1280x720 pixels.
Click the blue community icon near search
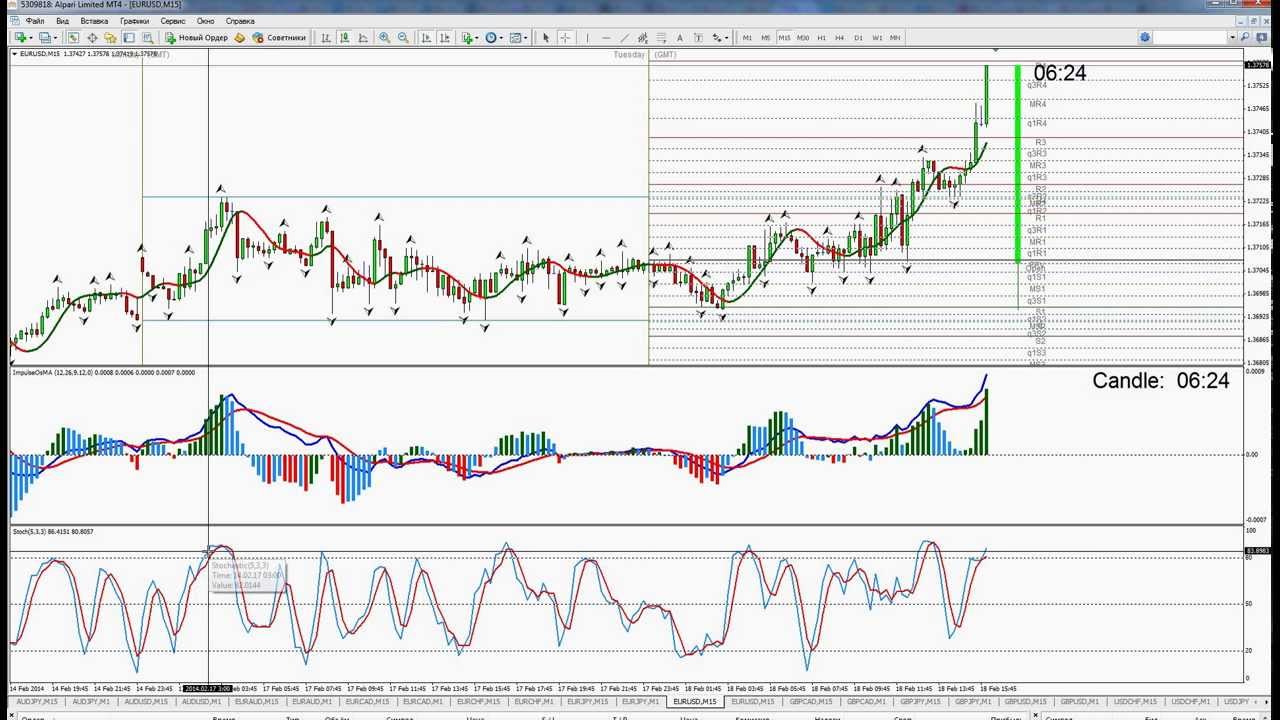click(1145, 37)
